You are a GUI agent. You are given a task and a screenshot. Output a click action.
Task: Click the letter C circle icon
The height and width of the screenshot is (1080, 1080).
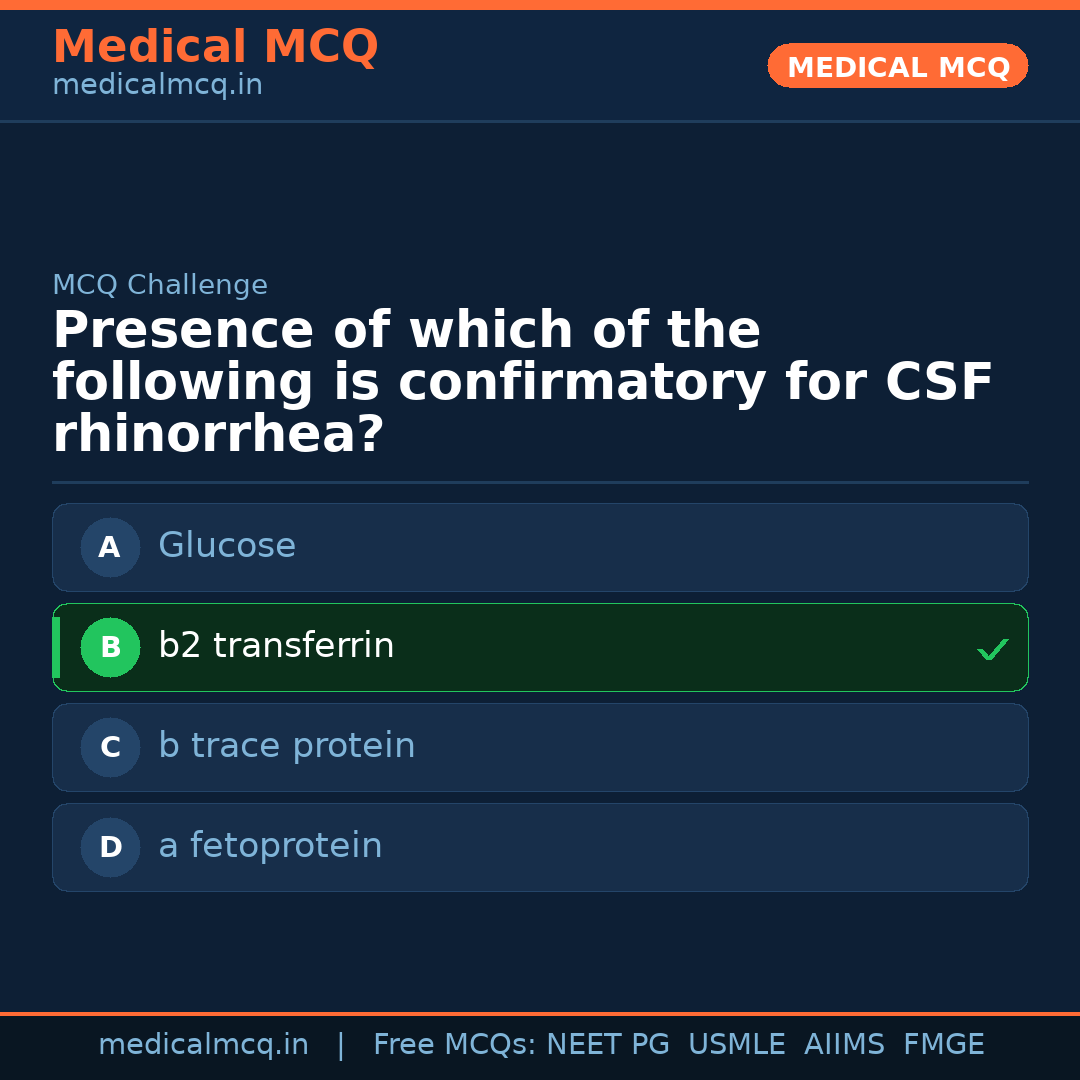[x=110, y=747]
